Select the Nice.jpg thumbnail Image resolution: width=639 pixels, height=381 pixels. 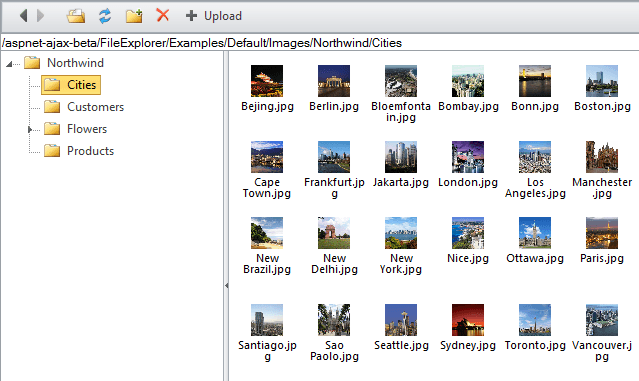point(468,233)
